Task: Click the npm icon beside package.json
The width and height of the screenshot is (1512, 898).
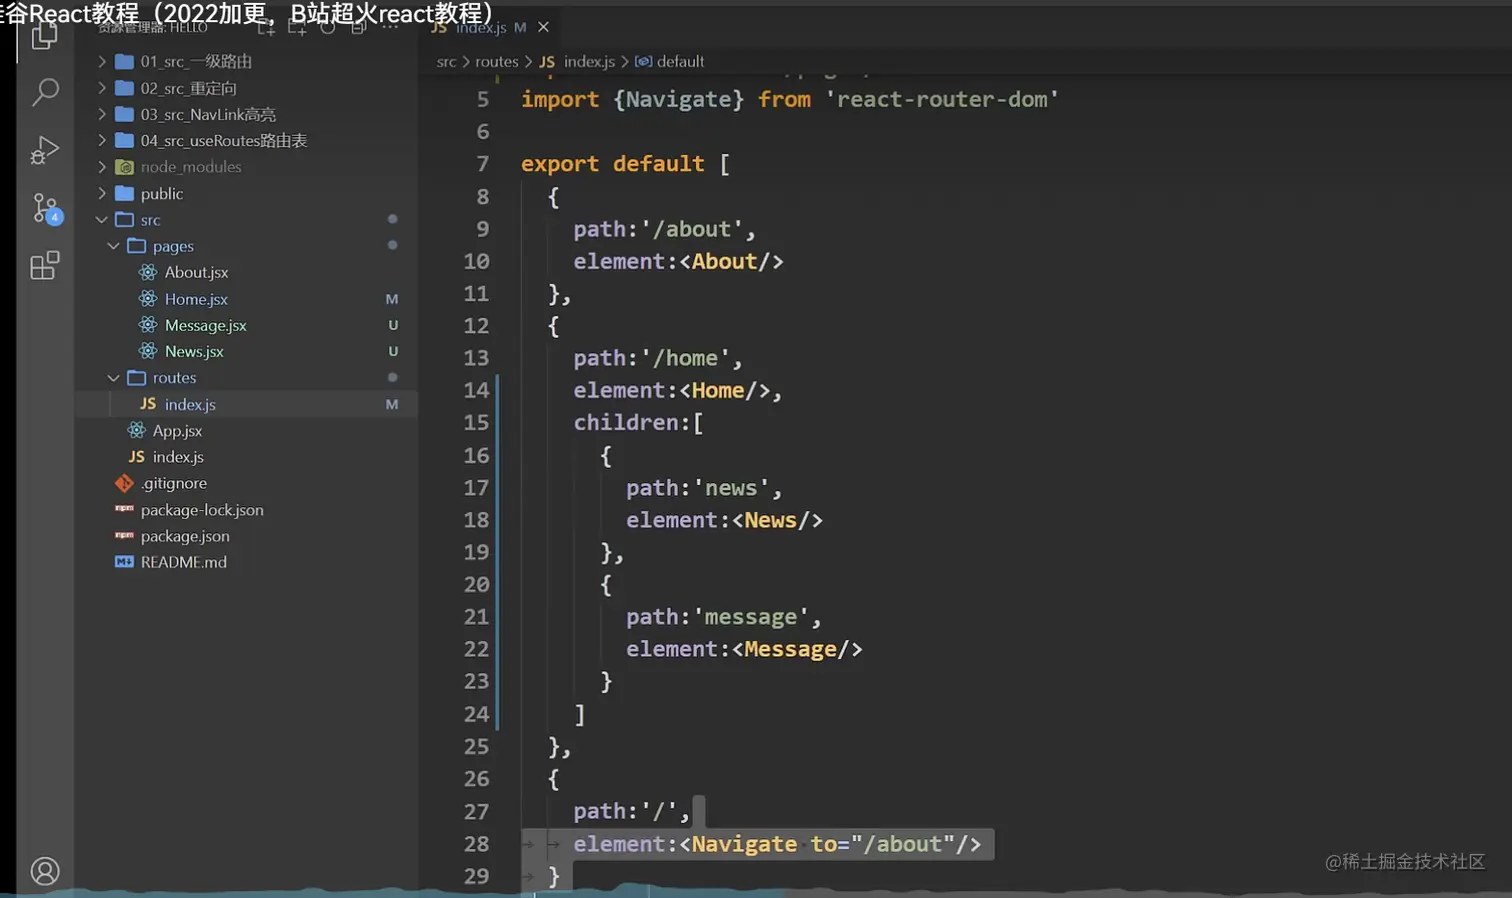Action: click(124, 536)
